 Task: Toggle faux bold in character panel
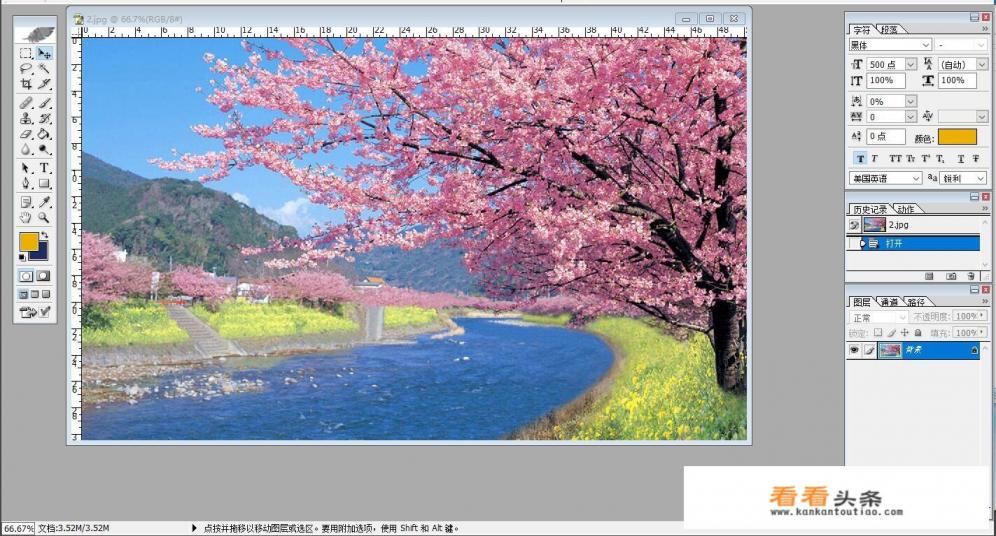point(860,159)
